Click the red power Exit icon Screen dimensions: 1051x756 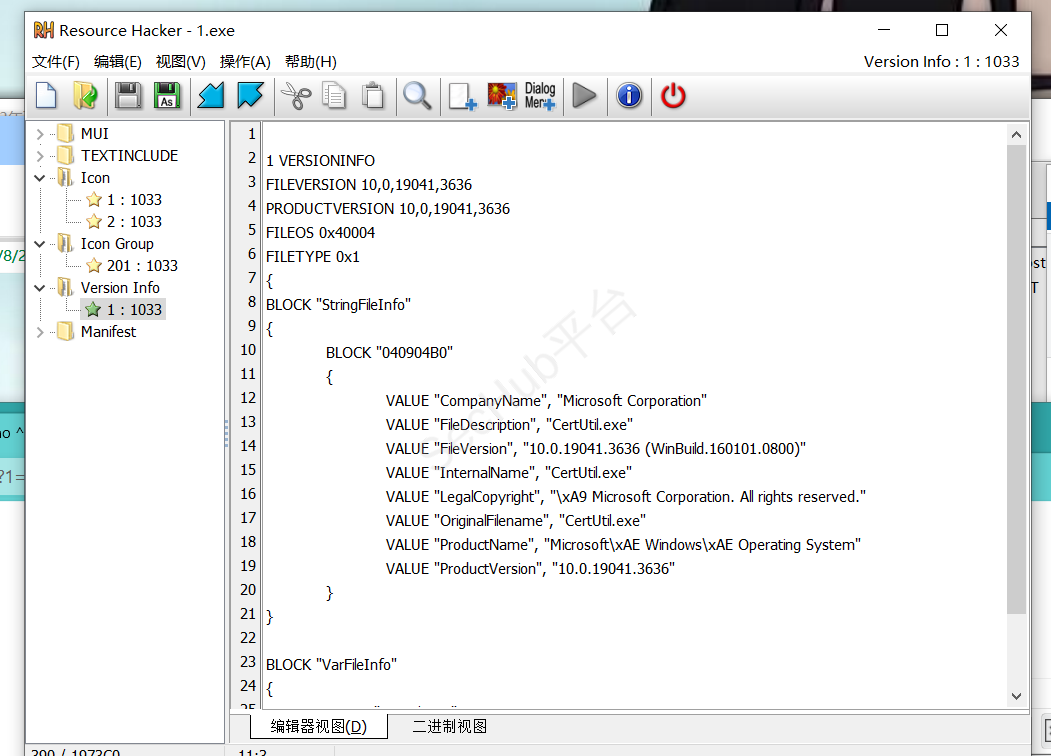pyautogui.click(x=674, y=96)
